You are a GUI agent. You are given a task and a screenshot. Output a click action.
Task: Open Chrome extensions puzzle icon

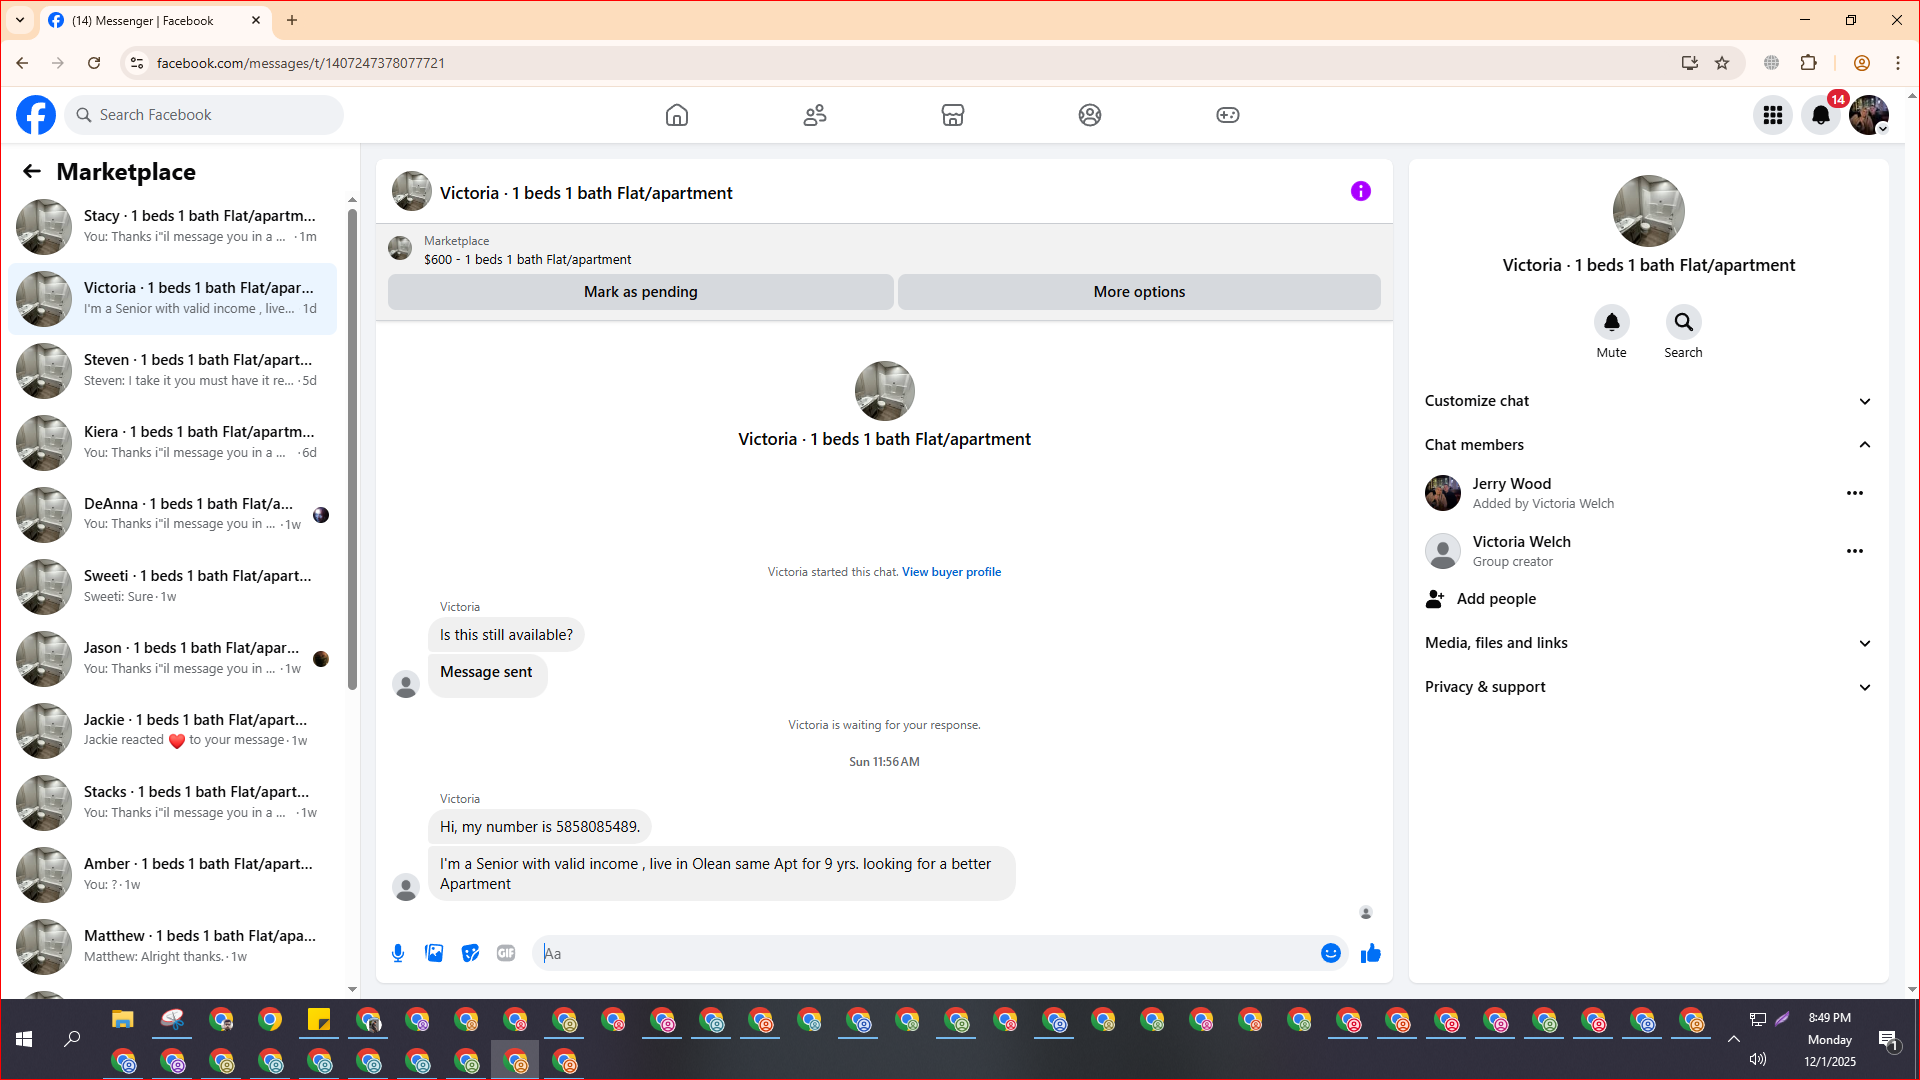pos(1809,63)
